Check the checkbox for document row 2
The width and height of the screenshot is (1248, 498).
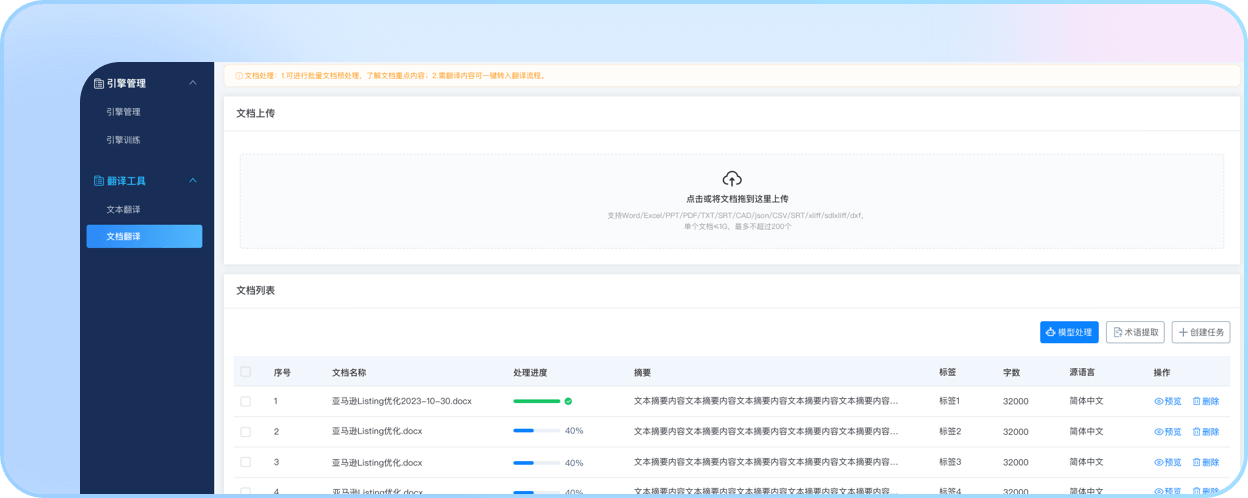[x=246, y=432]
